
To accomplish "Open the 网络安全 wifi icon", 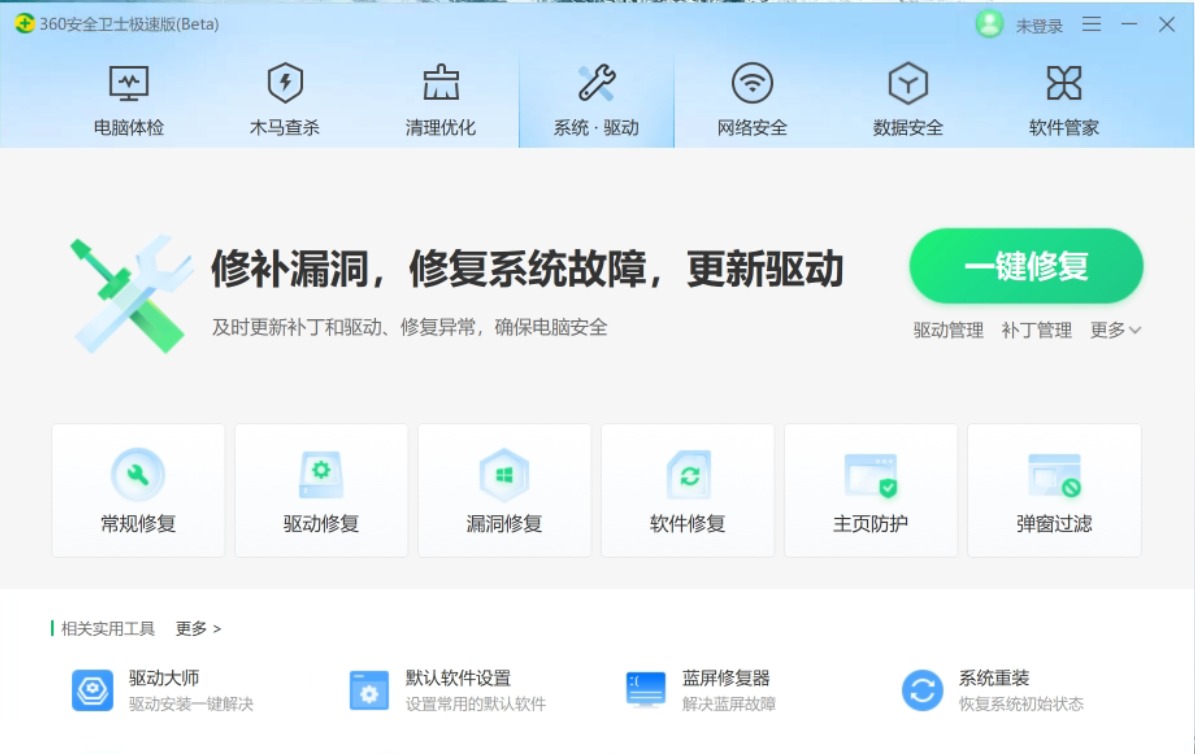I will (x=752, y=83).
